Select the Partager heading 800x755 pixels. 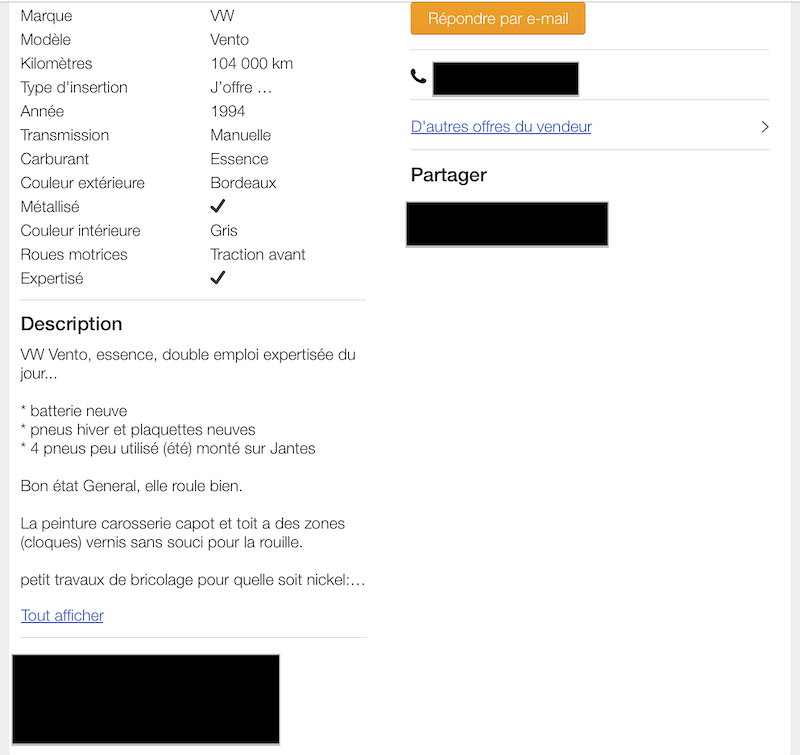(x=448, y=175)
